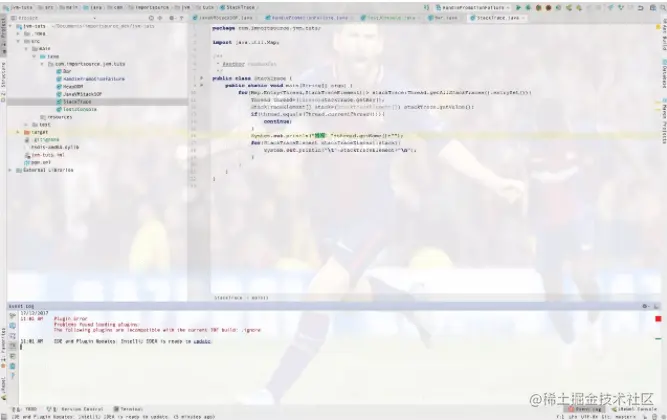Switch to StackTrace.java editor tab
The height and width of the screenshot is (420, 667).
point(495,18)
